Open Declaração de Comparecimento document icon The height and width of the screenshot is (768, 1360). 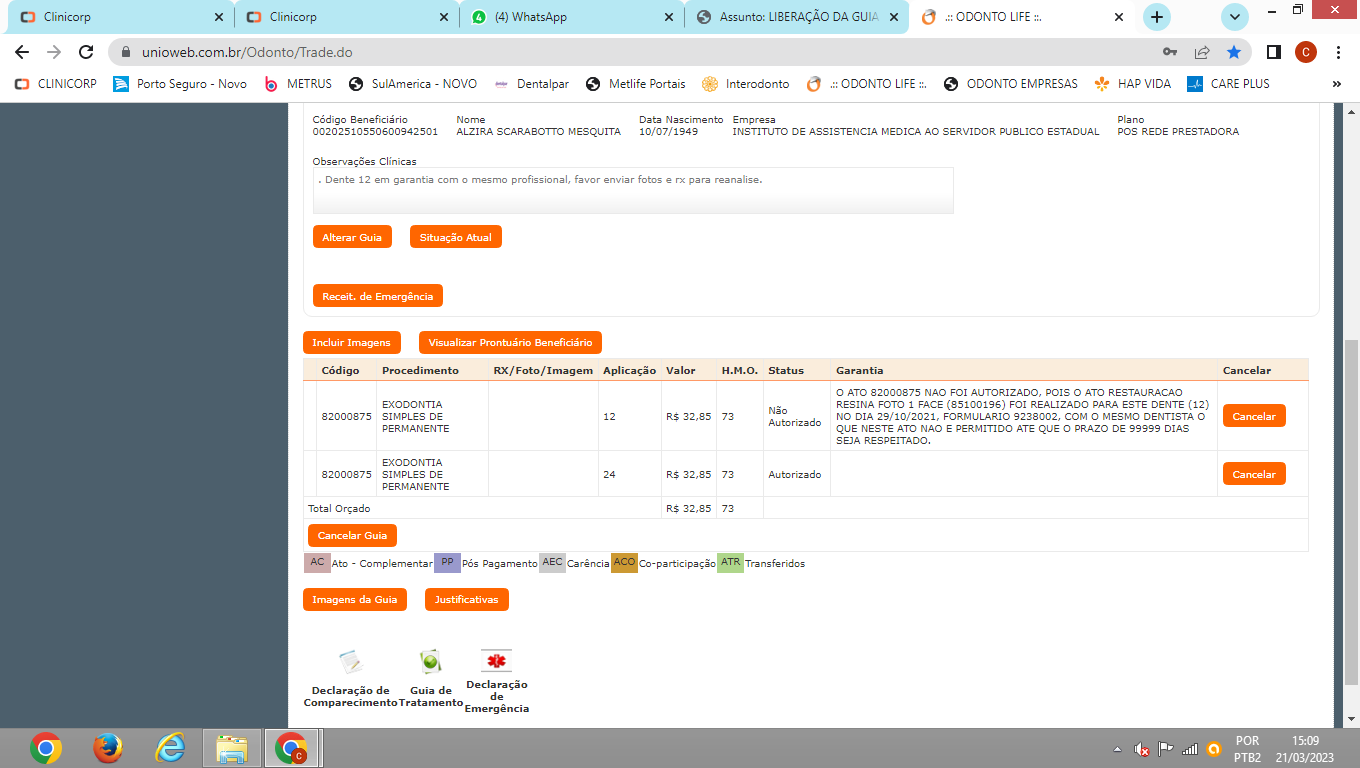(350, 661)
